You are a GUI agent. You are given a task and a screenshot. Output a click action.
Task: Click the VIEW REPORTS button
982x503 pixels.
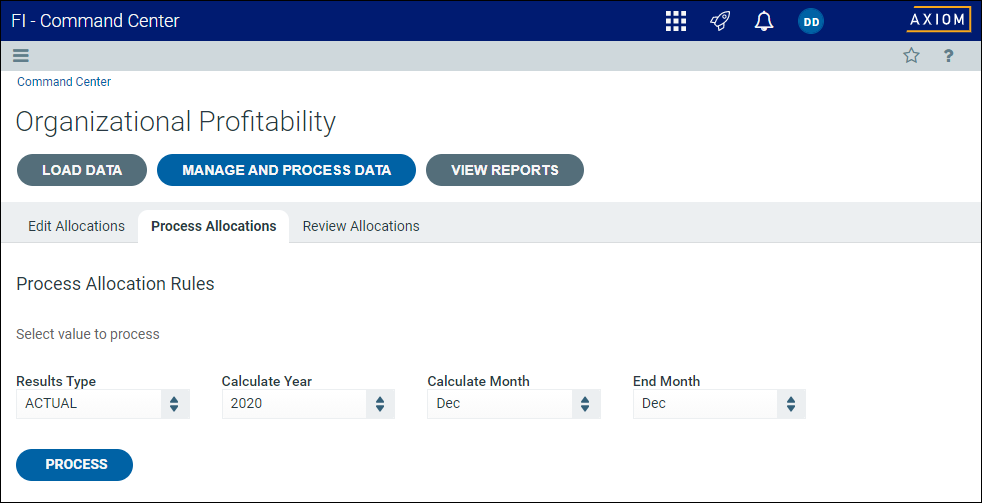(x=505, y=170)
